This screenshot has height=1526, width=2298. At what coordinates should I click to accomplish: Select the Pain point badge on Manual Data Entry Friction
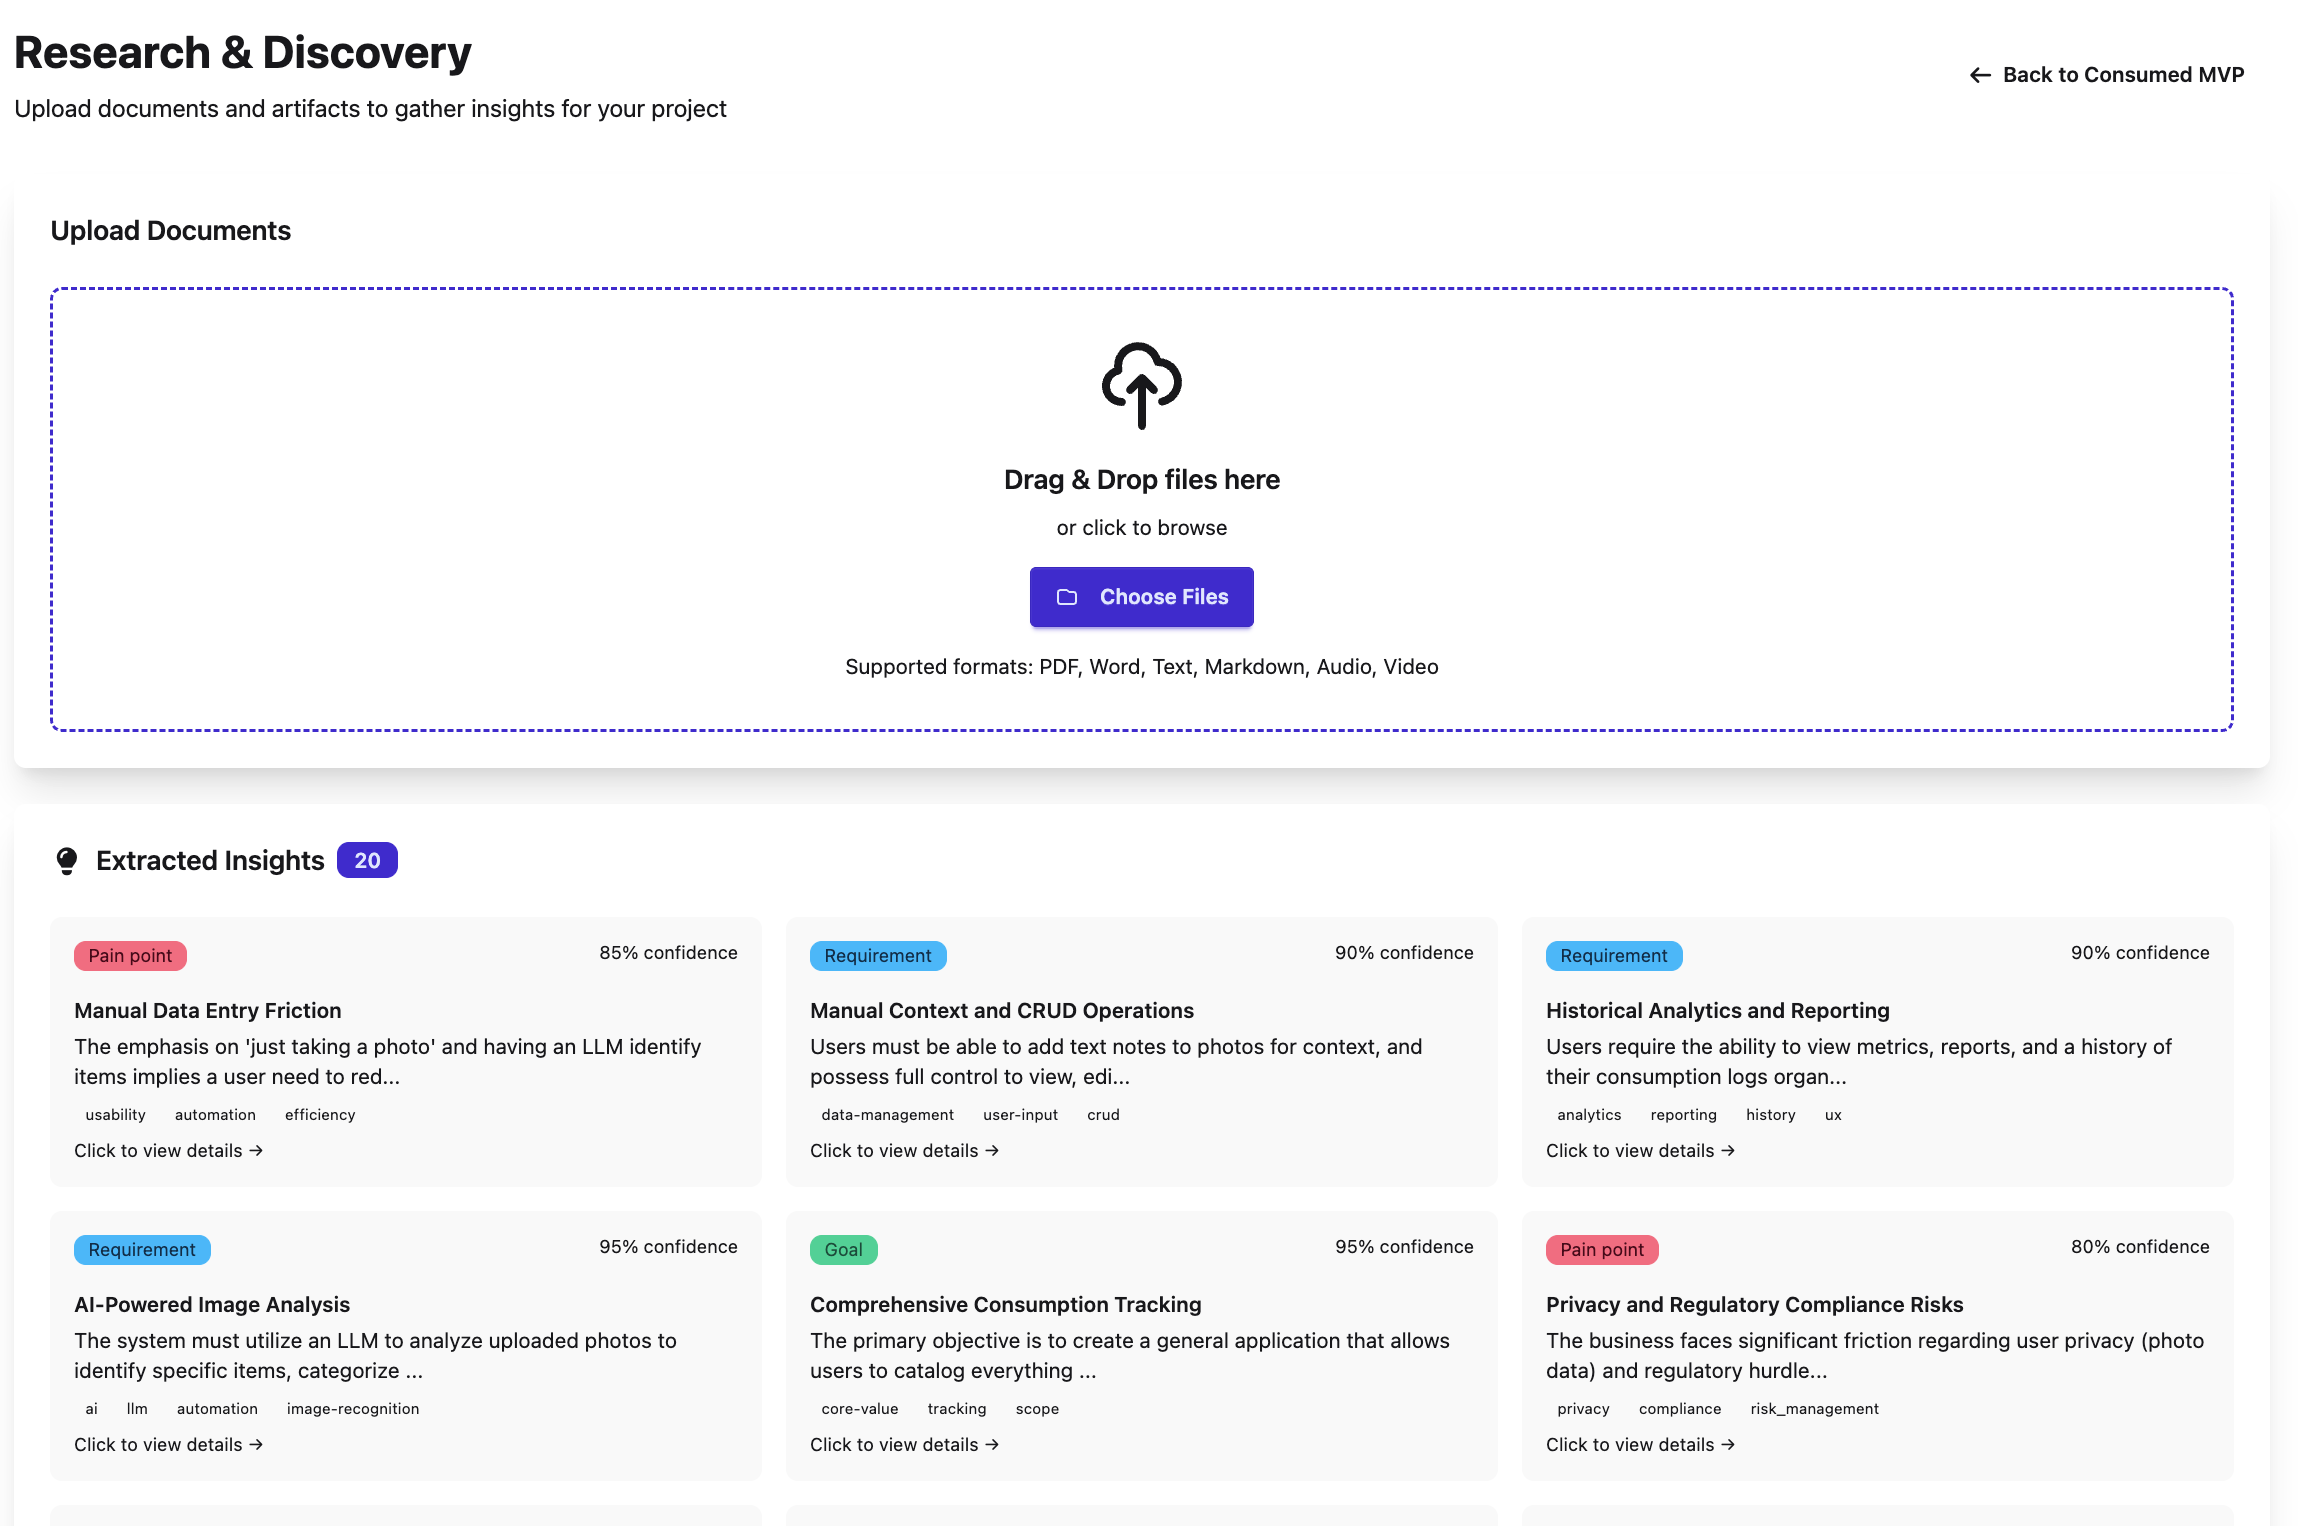pyautogui.click(x=129, y=956)
